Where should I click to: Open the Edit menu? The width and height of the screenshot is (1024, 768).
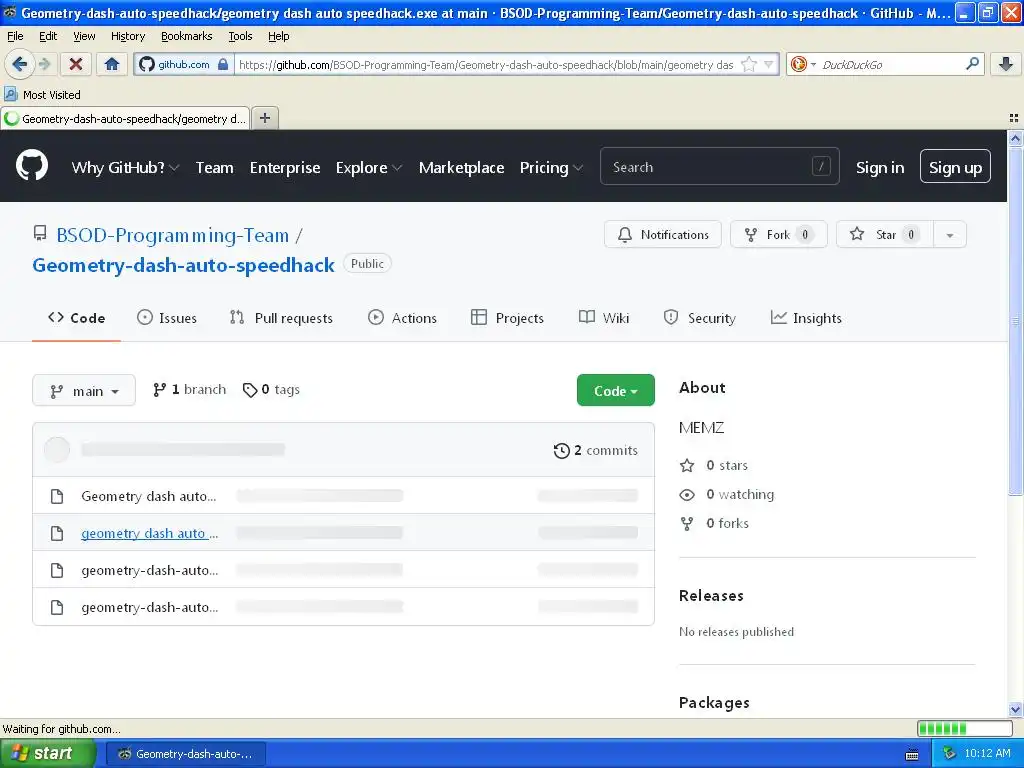(x=48, y=36)
